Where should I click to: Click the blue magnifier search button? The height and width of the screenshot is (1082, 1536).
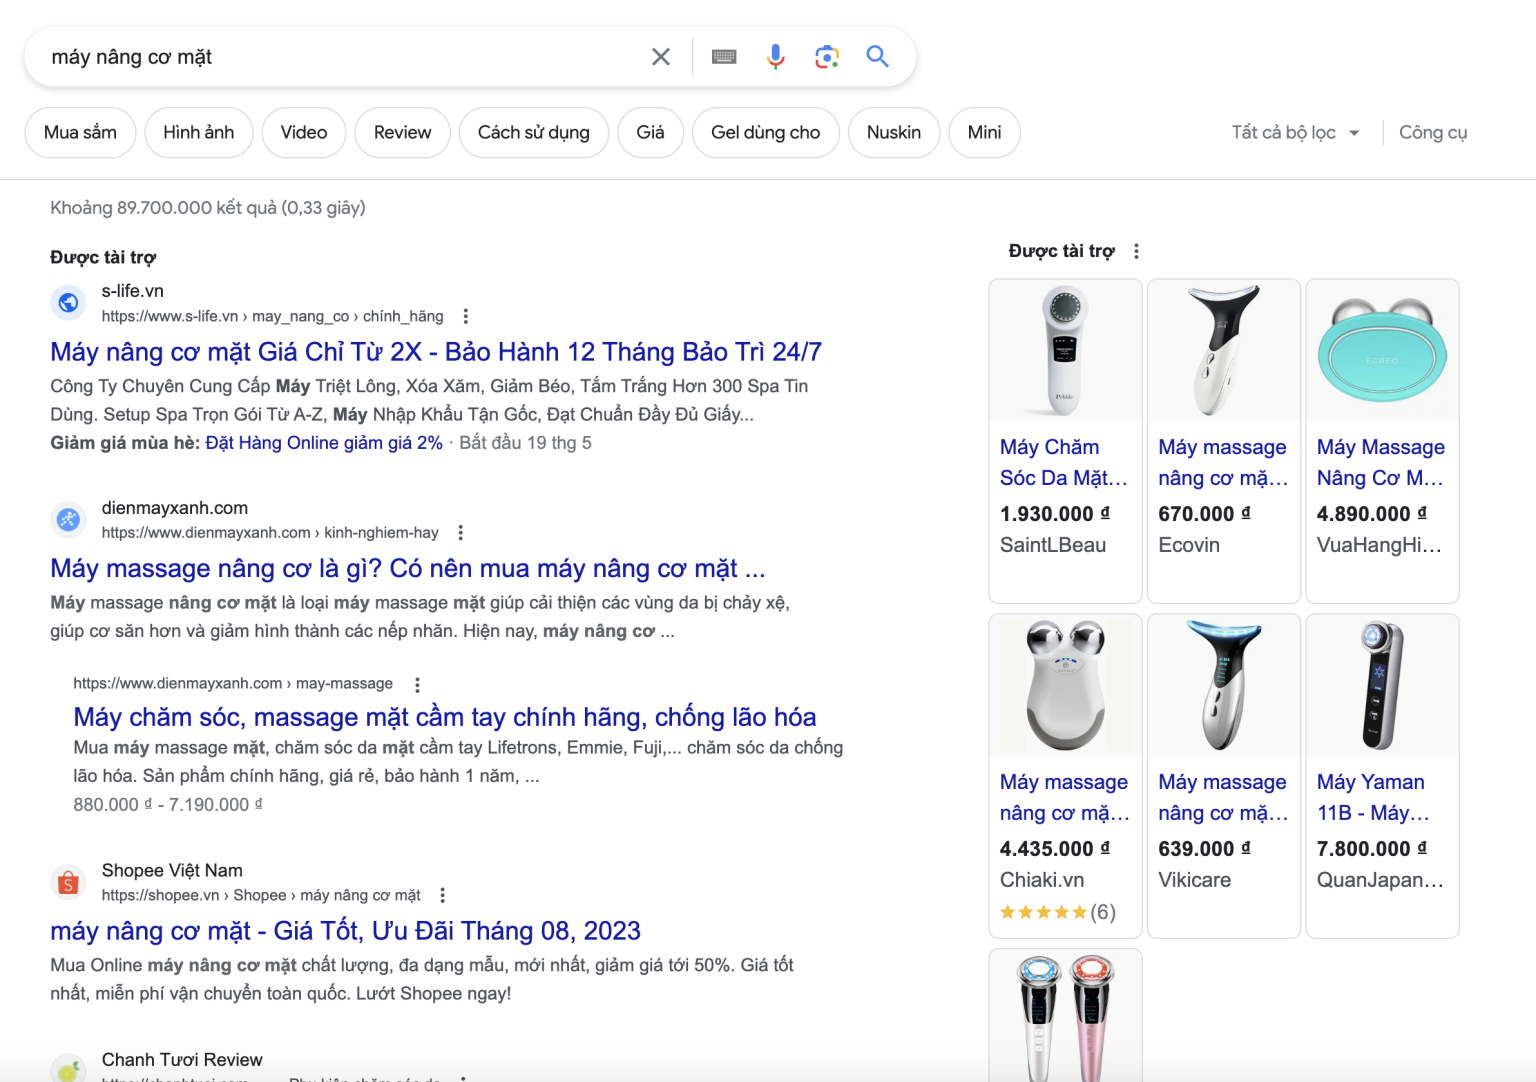coord(877,57)
